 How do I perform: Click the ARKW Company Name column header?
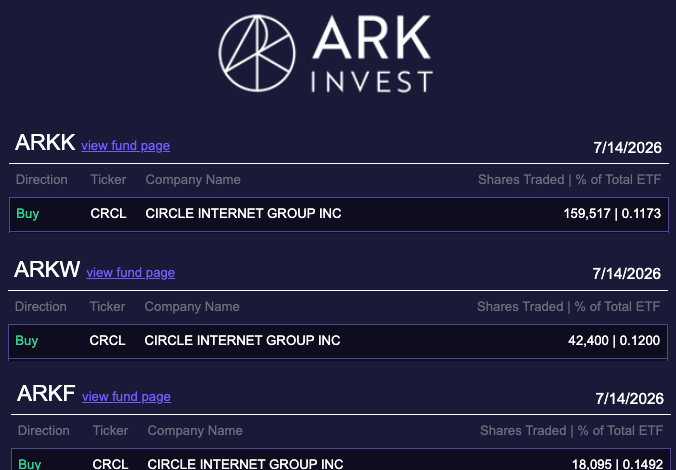tap(192, 307)
